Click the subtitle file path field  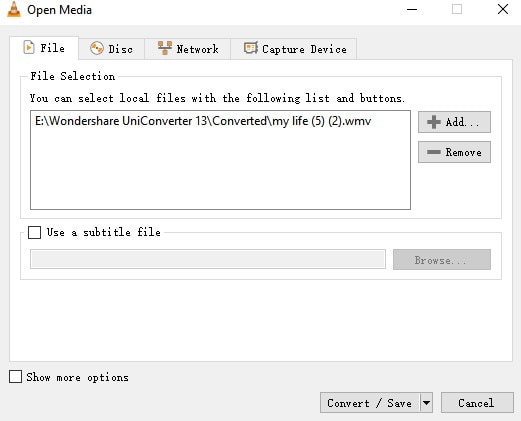click(x=208, y=259)
